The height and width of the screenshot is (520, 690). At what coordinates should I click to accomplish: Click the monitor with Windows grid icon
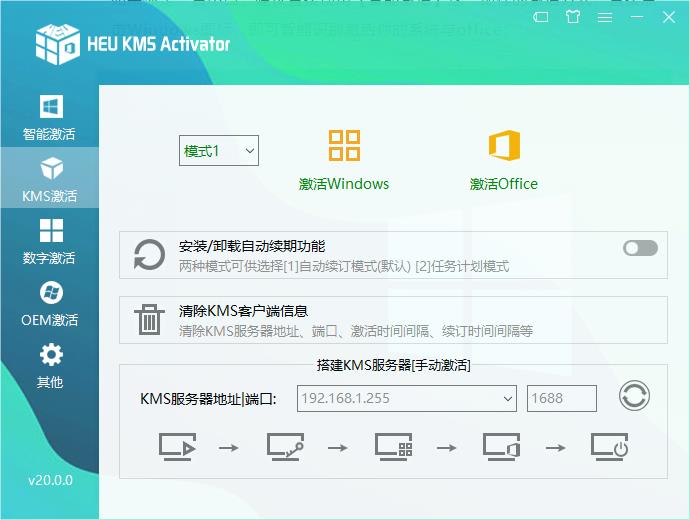pyautogui.click(x=393, y=447)
